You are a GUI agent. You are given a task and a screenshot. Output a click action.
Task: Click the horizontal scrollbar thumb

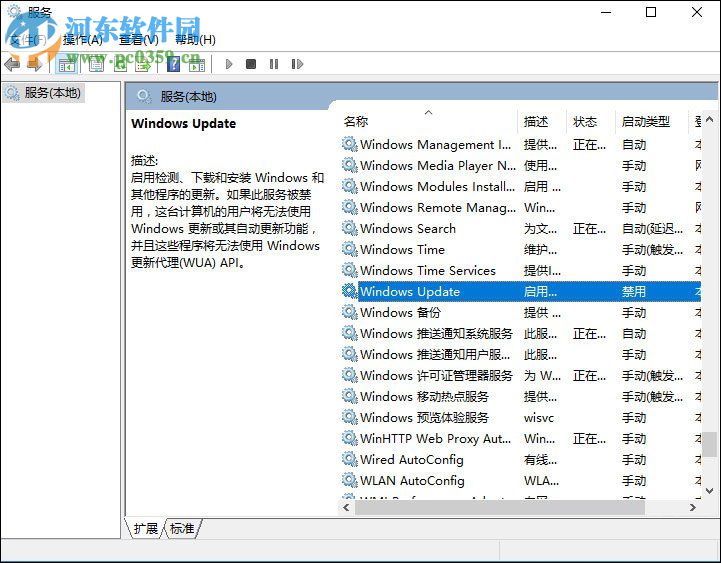tap(500, 507)
